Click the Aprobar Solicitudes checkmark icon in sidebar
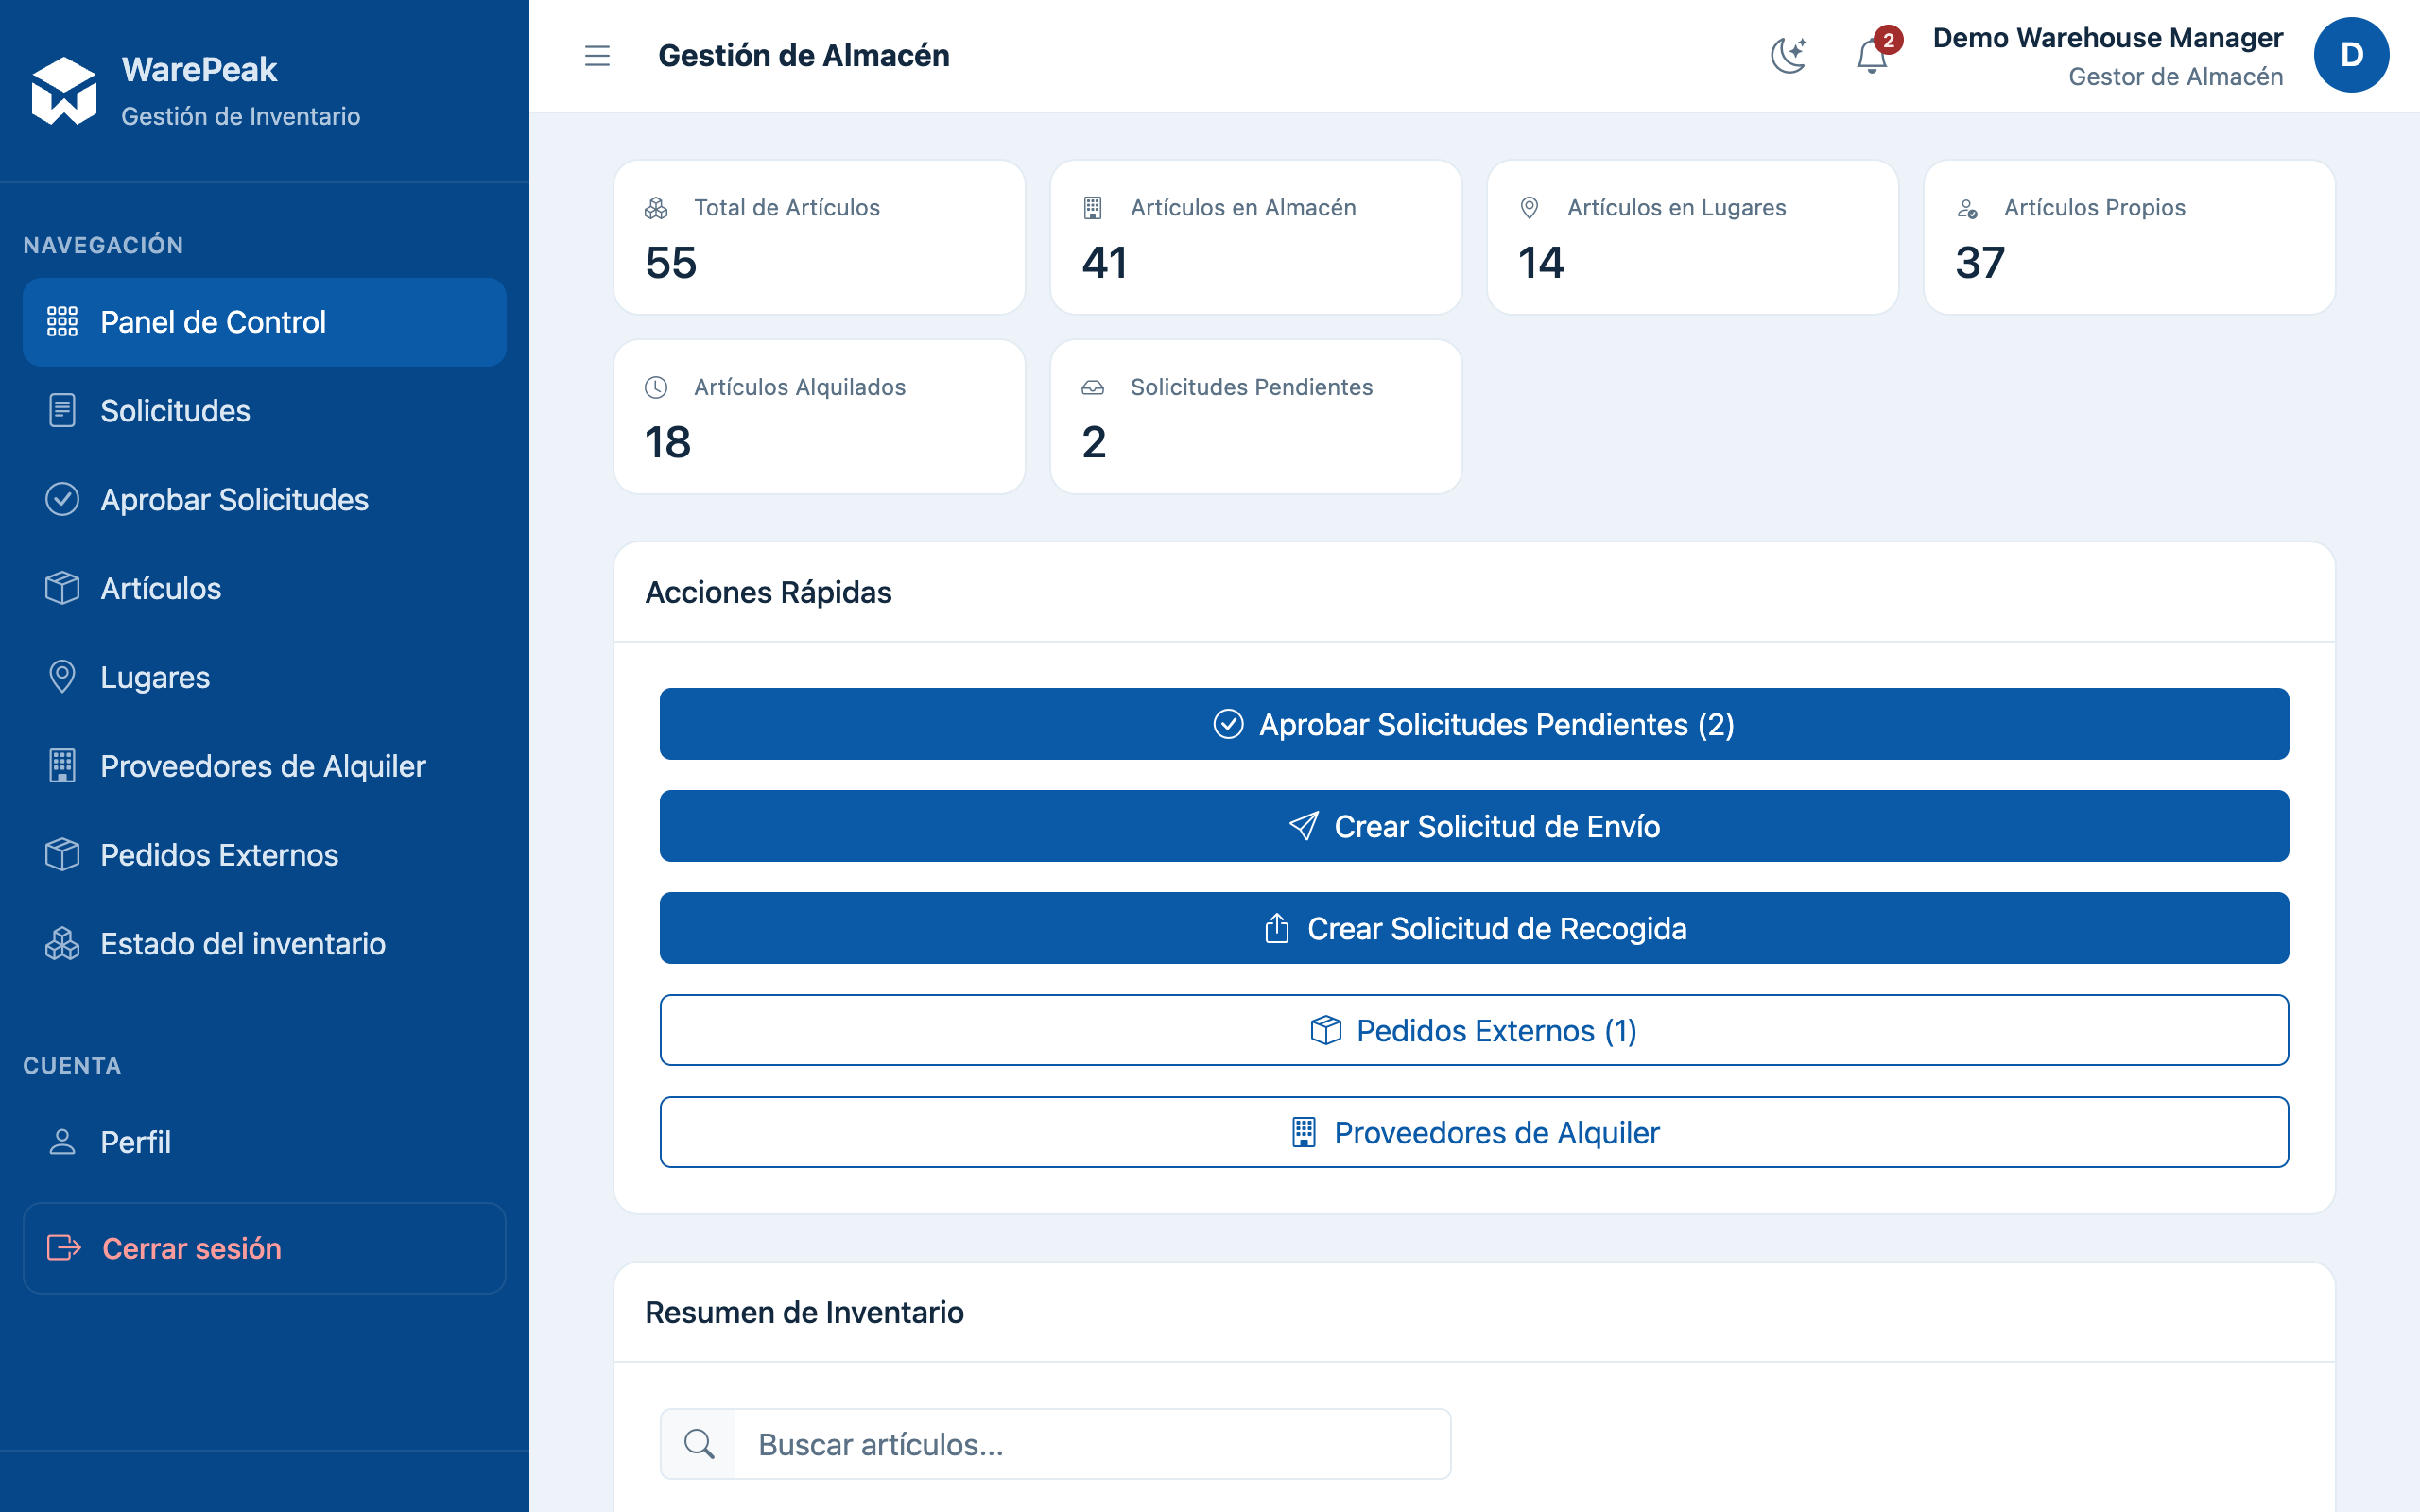This screenshot has width=2420, height=1512. 62,499
